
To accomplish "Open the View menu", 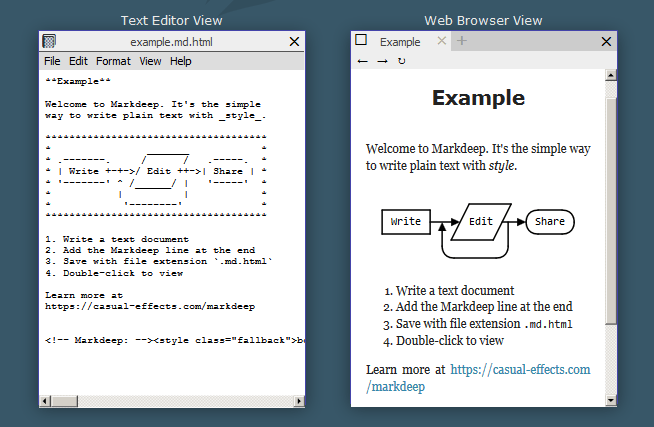I will click(x=150, y=61).
